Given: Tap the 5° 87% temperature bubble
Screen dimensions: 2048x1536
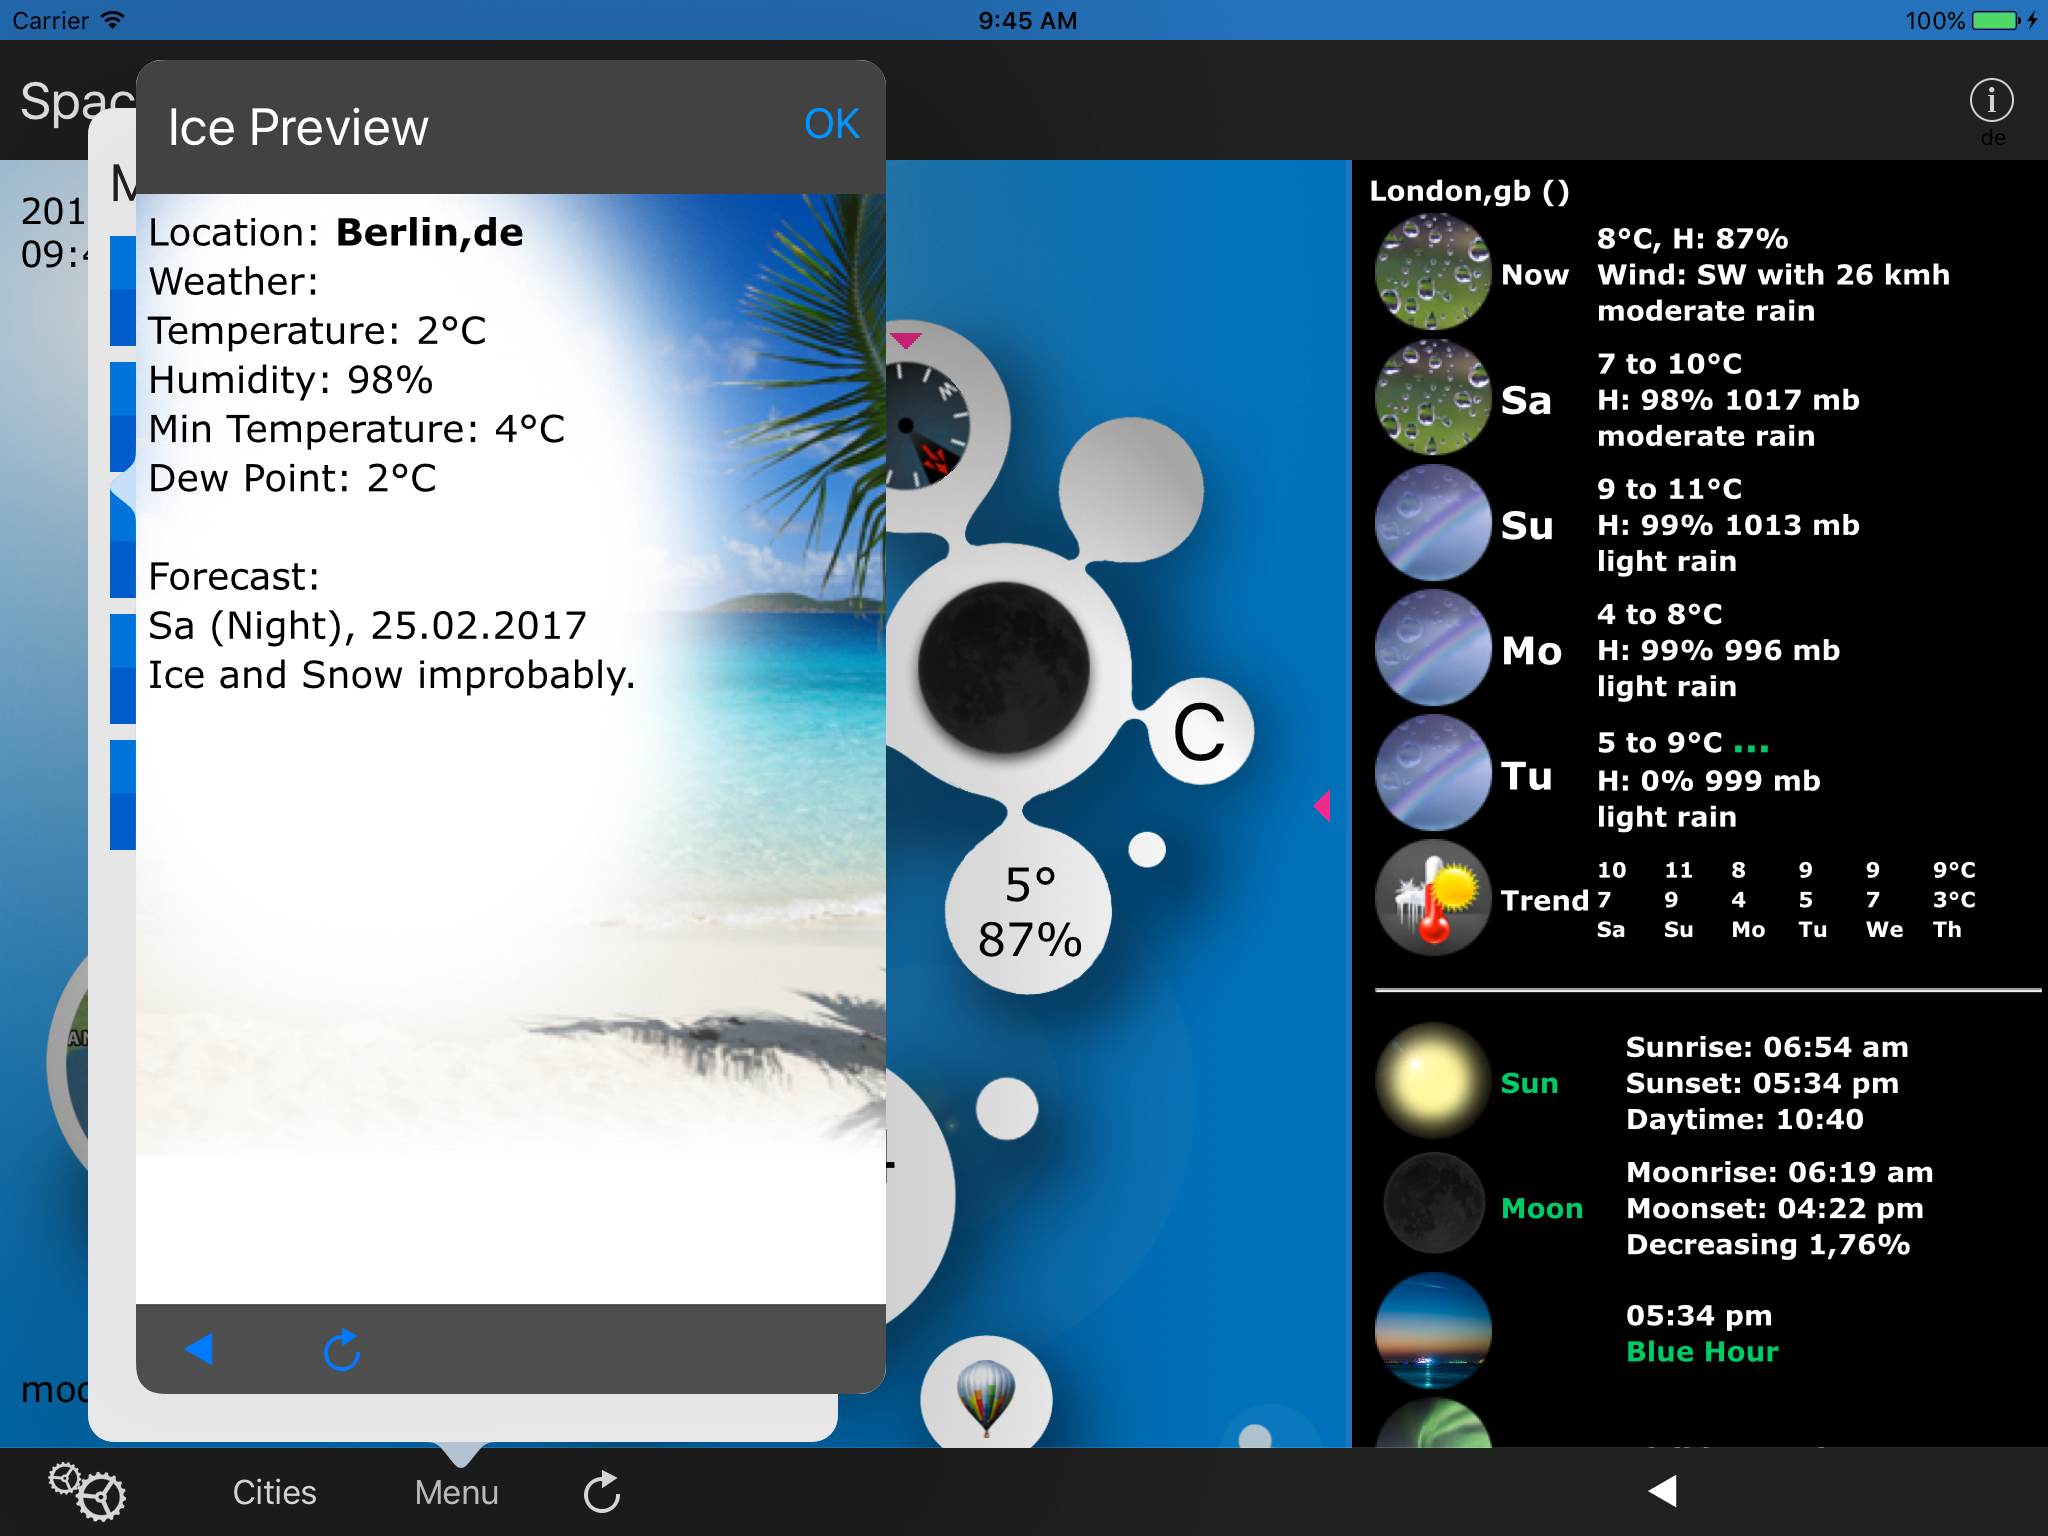Looking at the screenshot, I should coord(1028,912).
